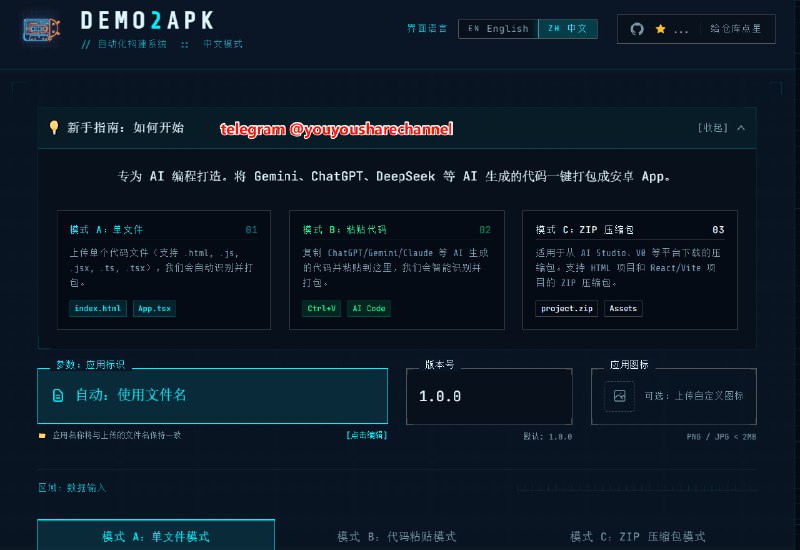Click the PNG / JPG < 2MB hint
800x550 pixels.
[721, 437]
